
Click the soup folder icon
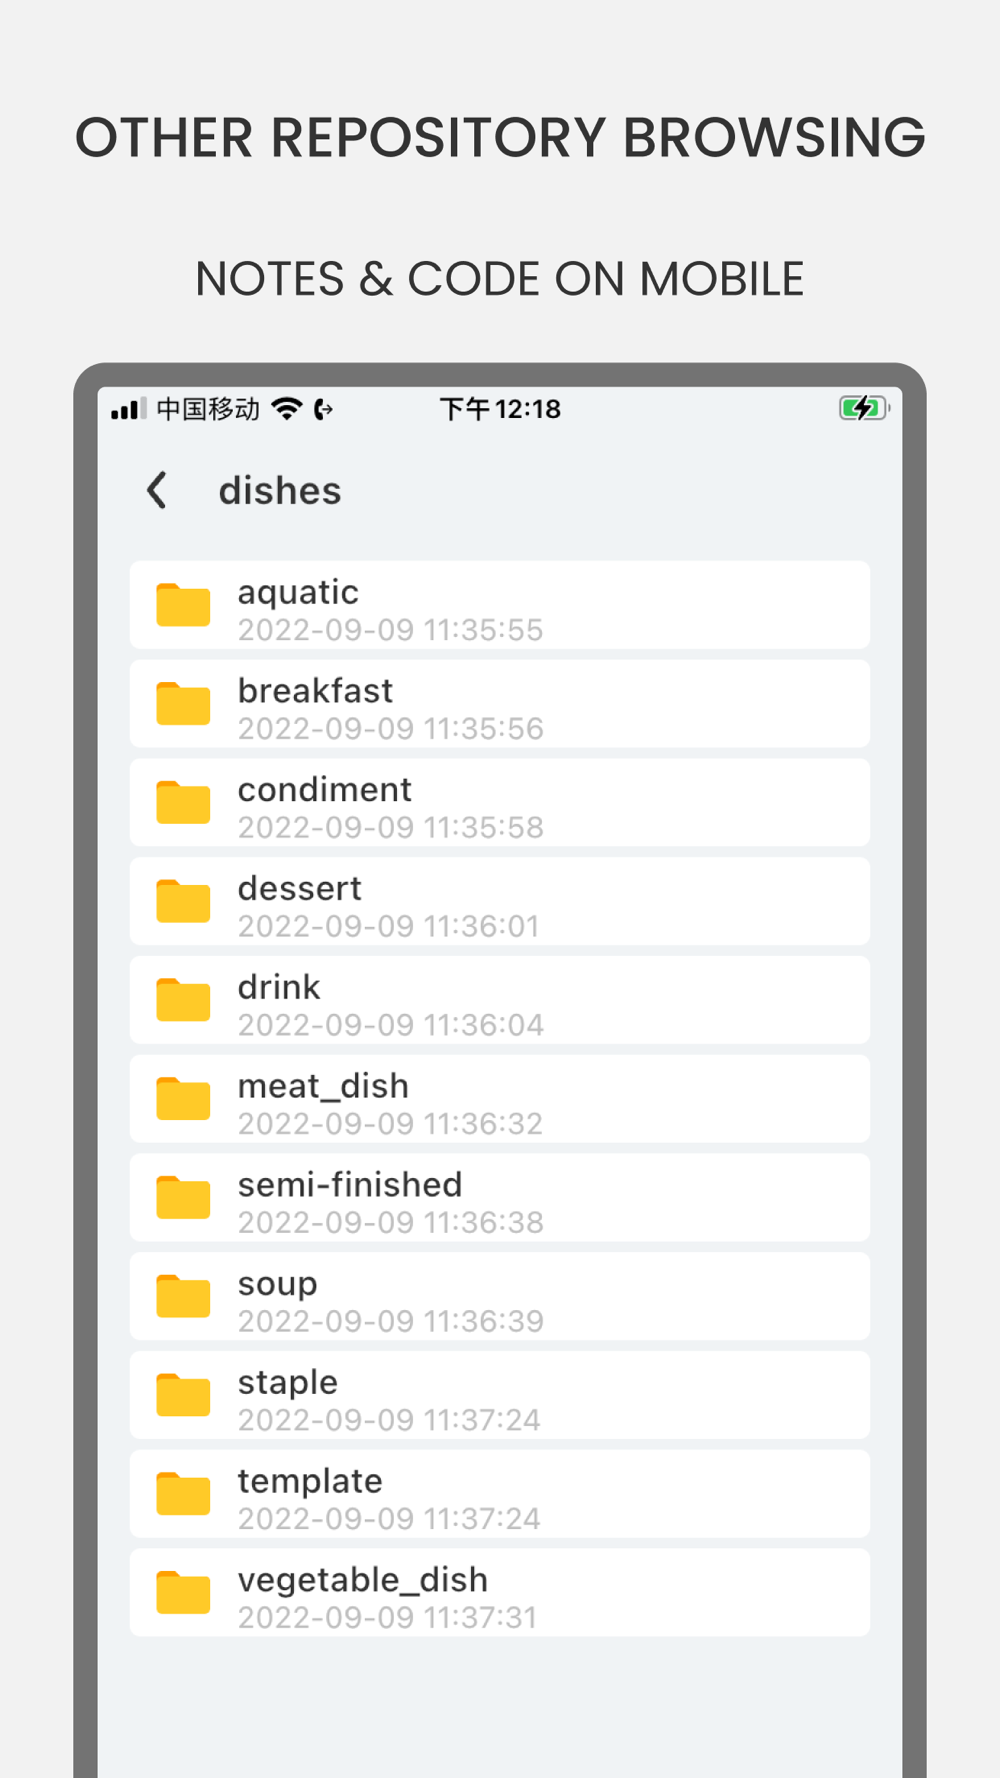183,1295
